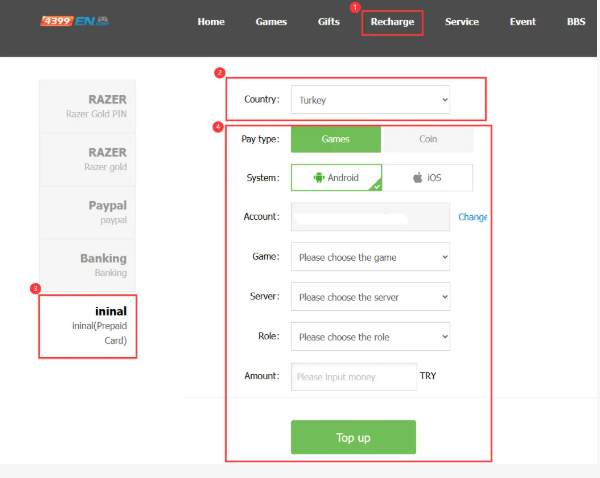The height and width of the screenshot is (478, 600).
Task: Open the Service menu item
Action: click(461, 22)
